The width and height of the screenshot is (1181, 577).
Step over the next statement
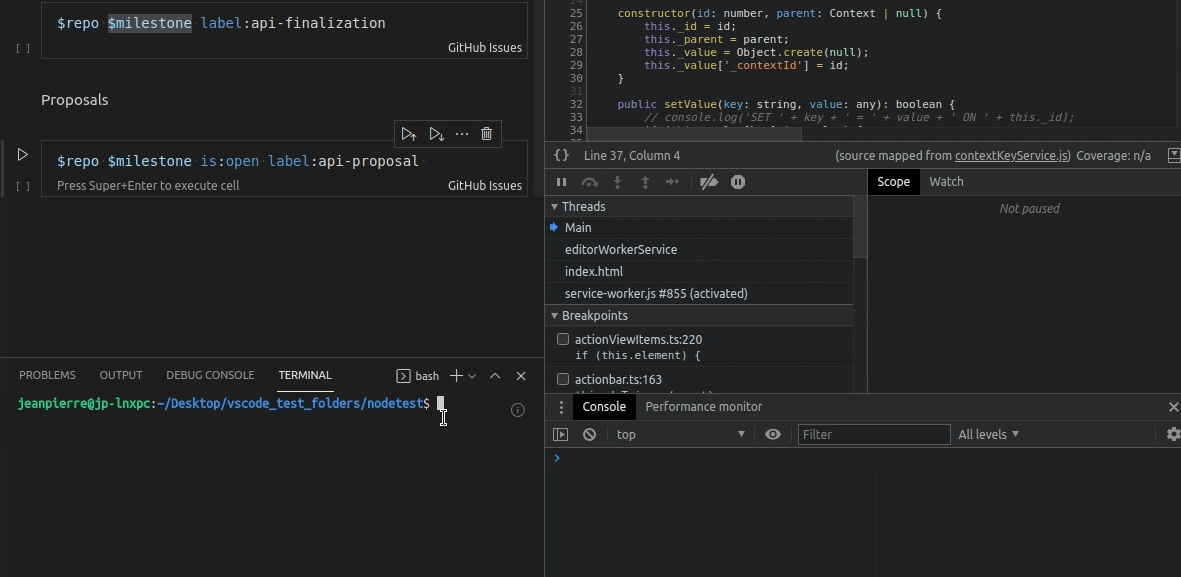coord(590,181)
